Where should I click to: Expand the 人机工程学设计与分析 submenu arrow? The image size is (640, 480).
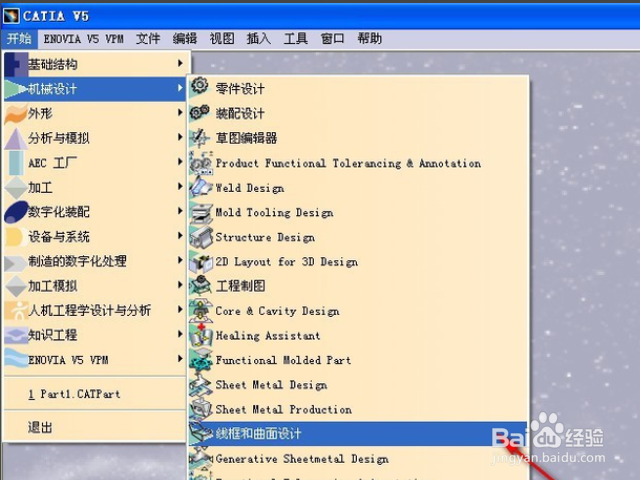coord(180,309)
